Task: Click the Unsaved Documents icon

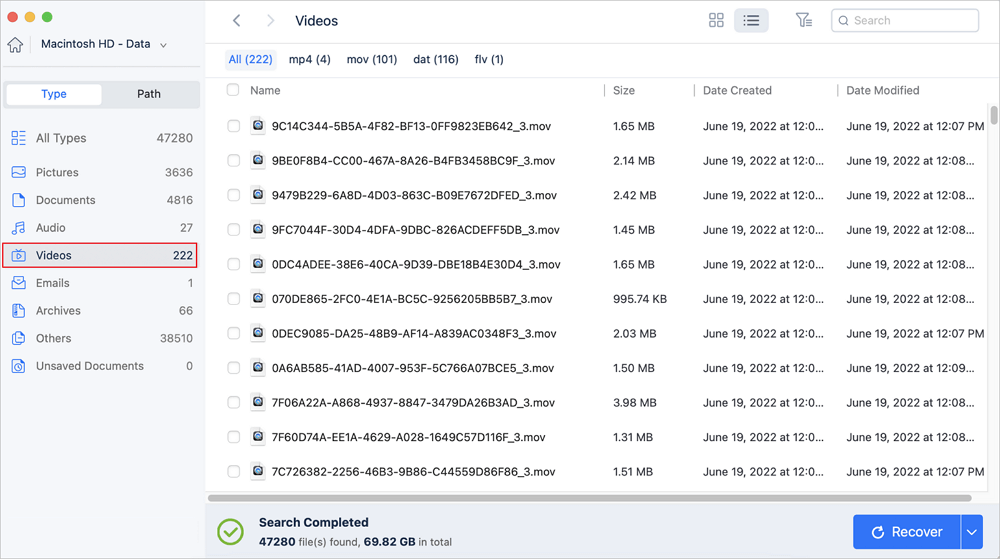Action: (18, 366)
